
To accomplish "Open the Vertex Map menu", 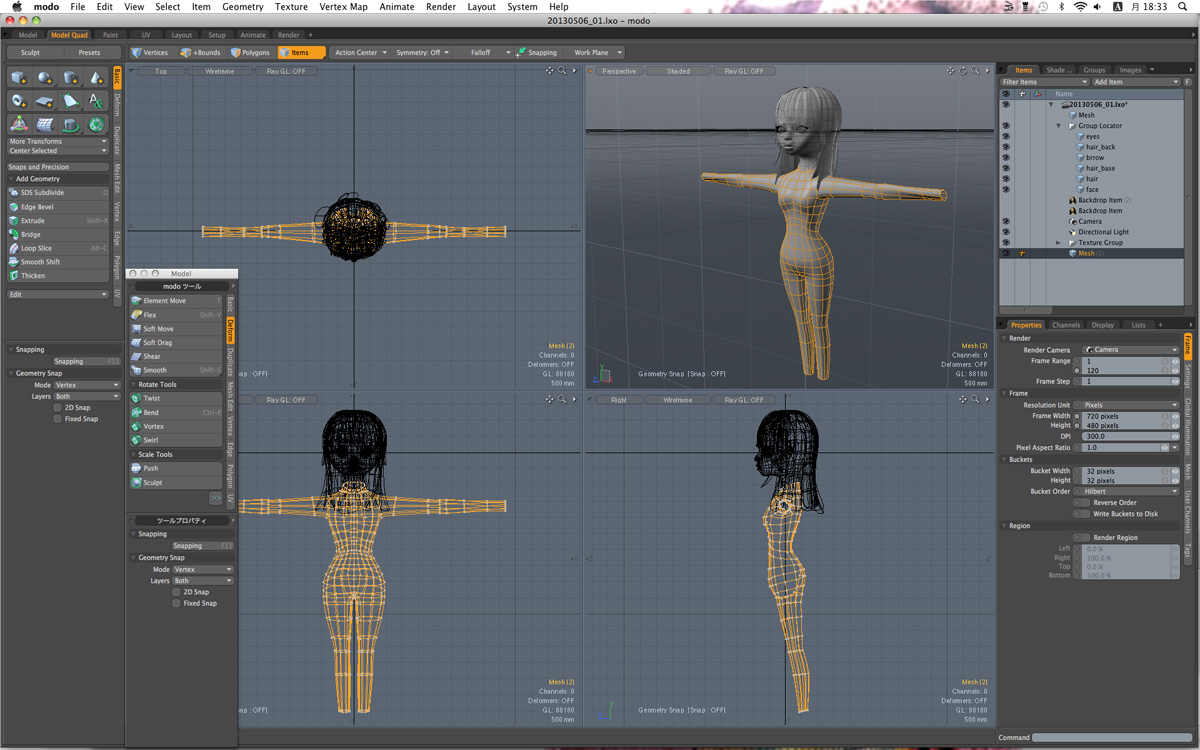I will (x=343, y=7).
